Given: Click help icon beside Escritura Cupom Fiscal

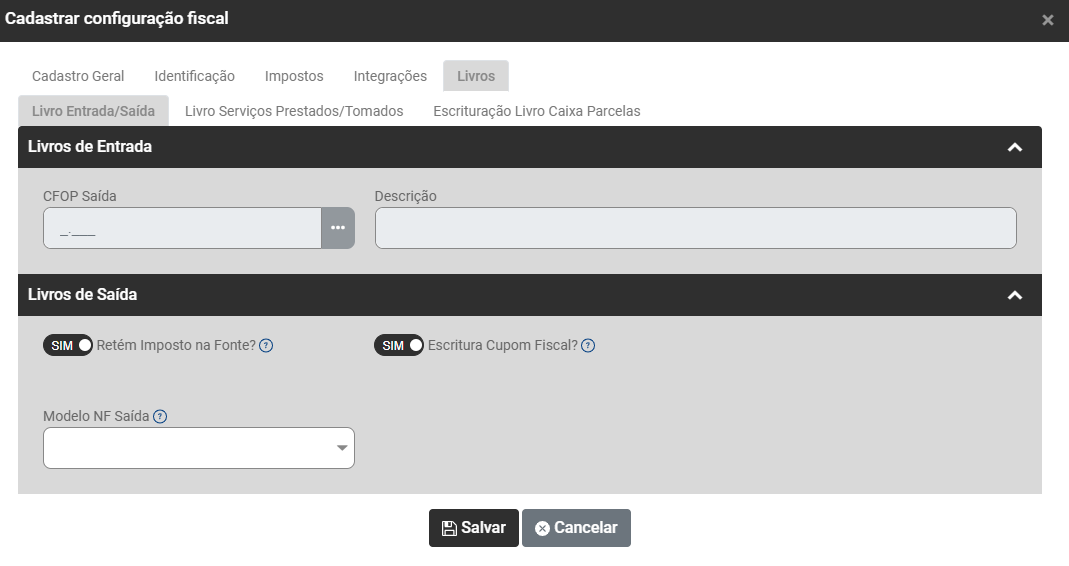Looking at the screenshot, I should pyautogui.click(x=588, y=346).
